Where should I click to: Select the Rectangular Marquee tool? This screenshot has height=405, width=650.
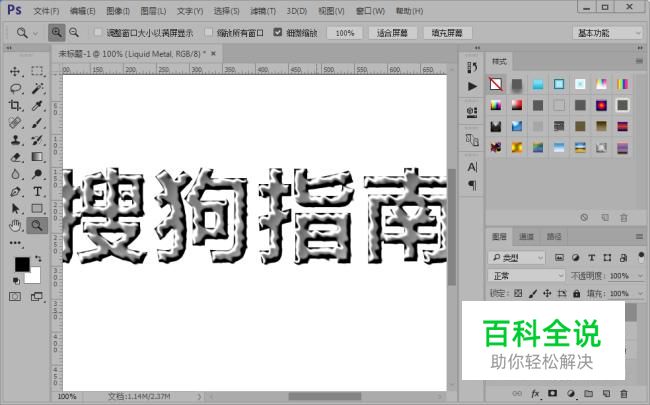tap(37, 71)
